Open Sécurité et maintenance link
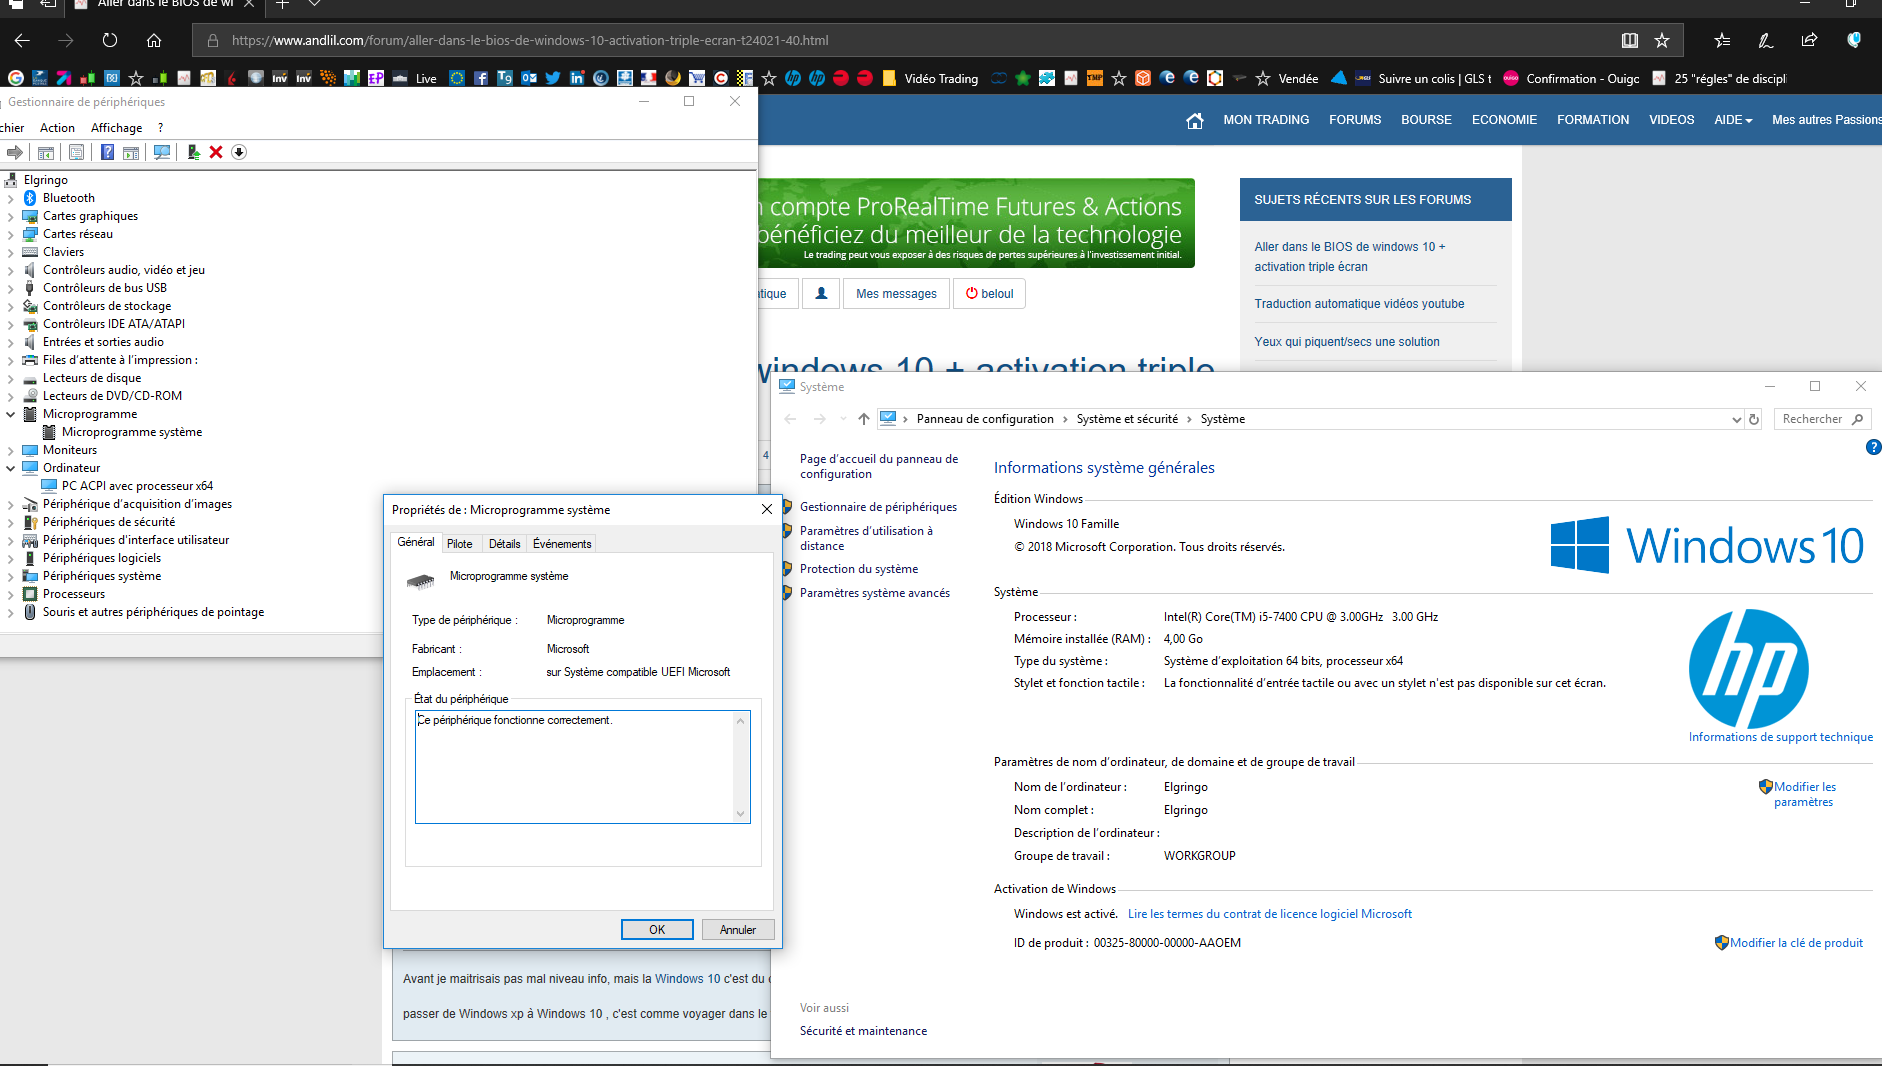This screenshot has height=1066, width=1882. [863, 1031]
